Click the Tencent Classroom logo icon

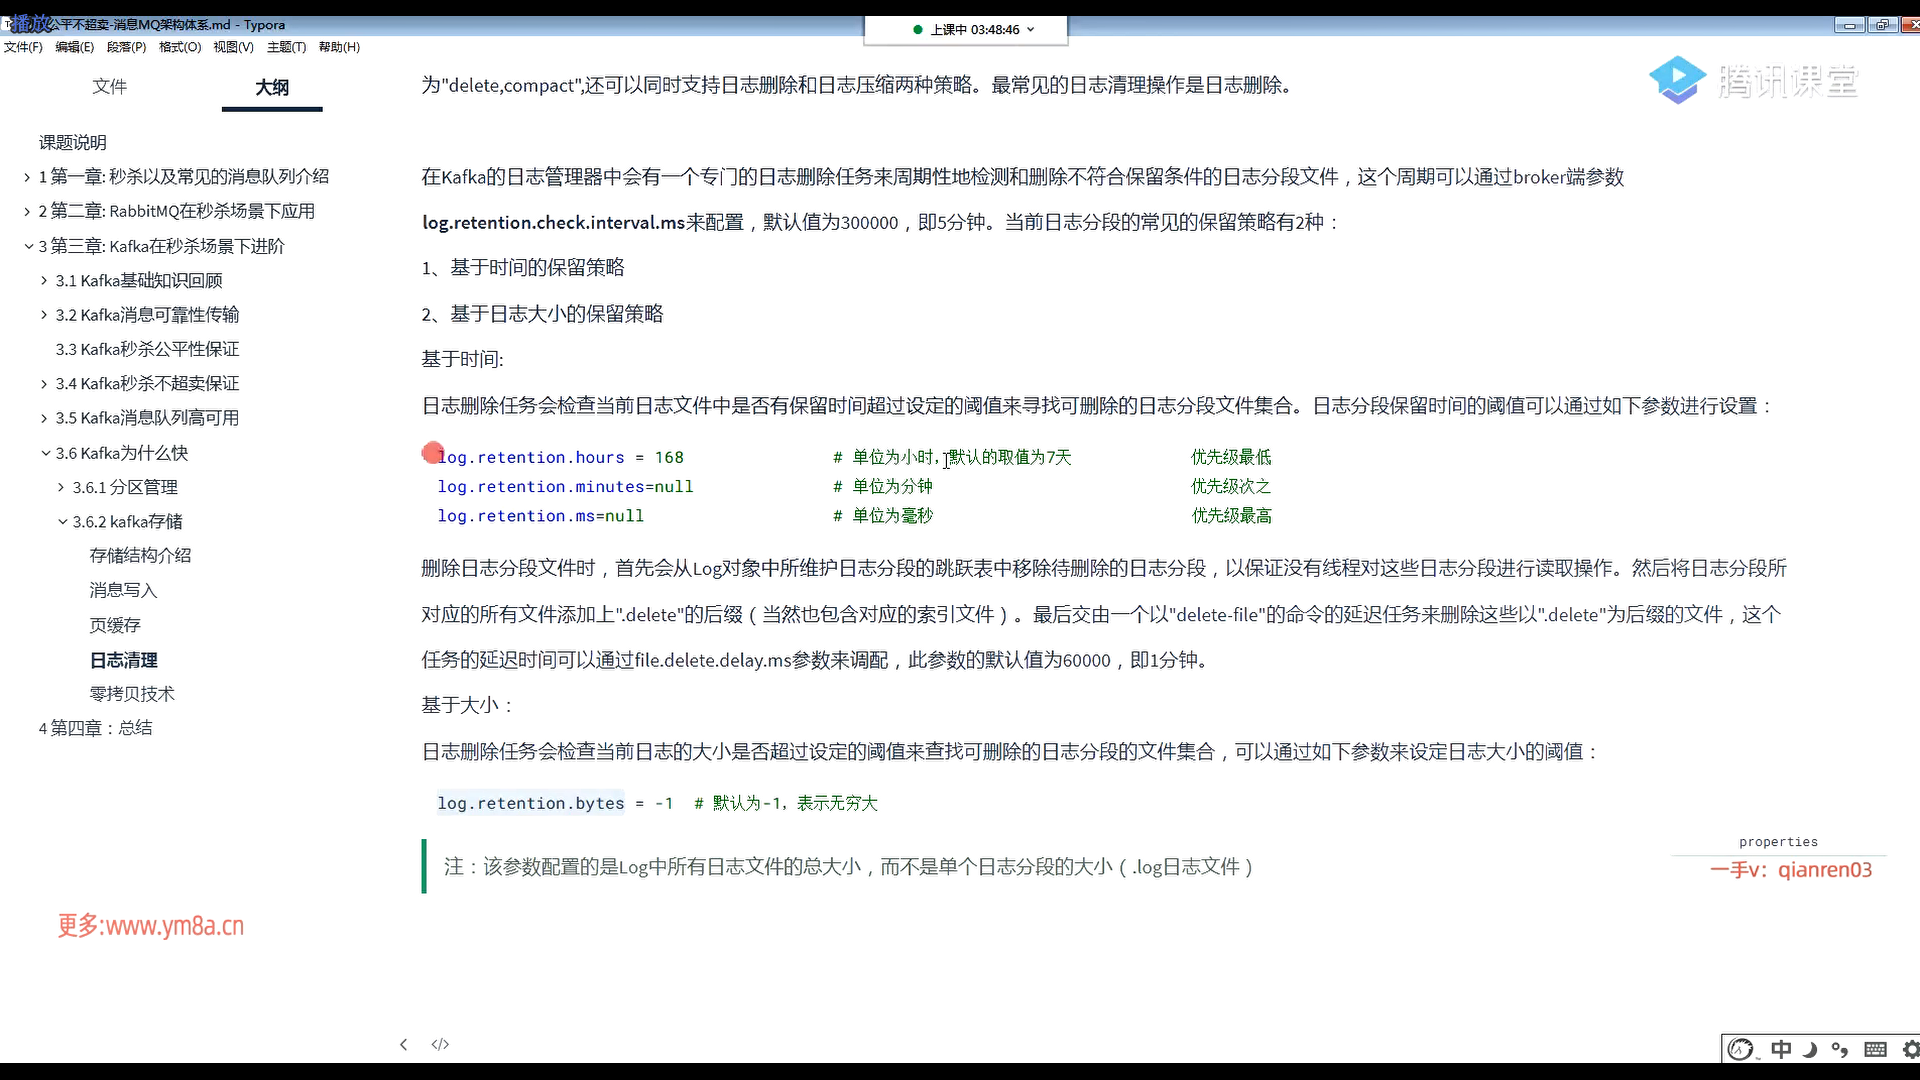pos(1677,80)
